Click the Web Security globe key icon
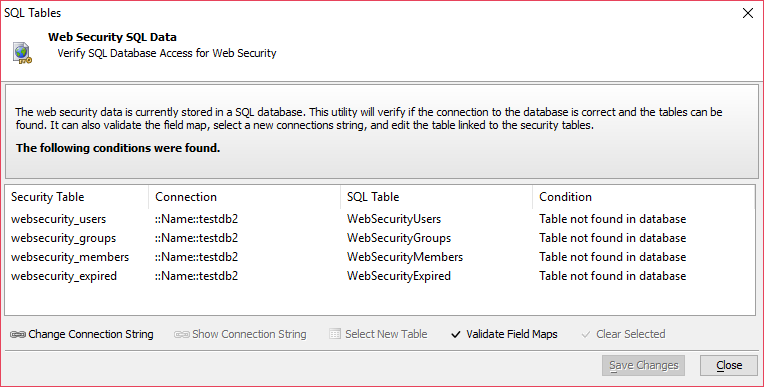The image size is (764, 387). [x=22, y=53]
